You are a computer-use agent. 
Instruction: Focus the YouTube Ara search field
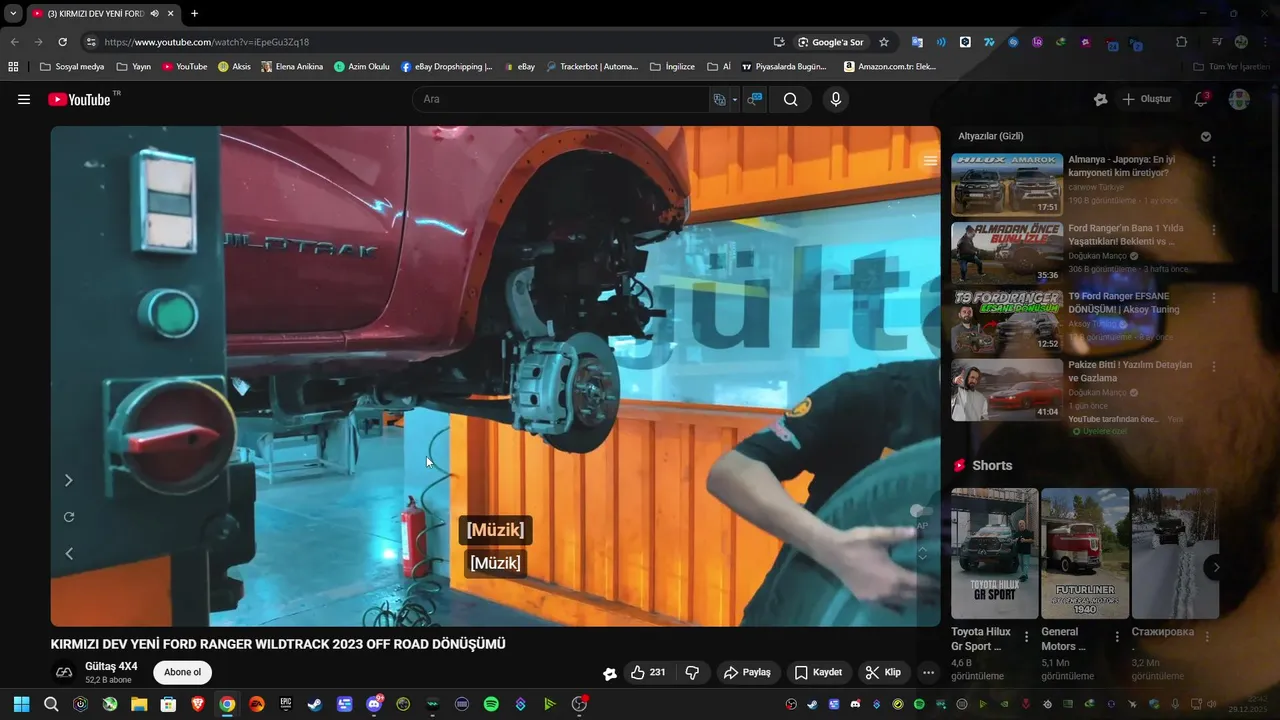[x=560, y=99]
